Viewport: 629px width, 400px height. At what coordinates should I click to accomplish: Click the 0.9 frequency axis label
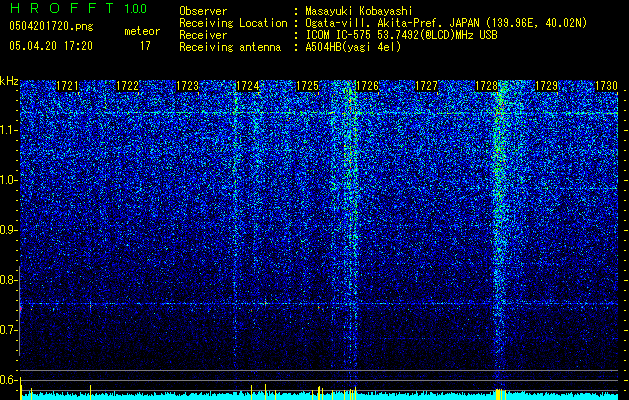point(8,230)
